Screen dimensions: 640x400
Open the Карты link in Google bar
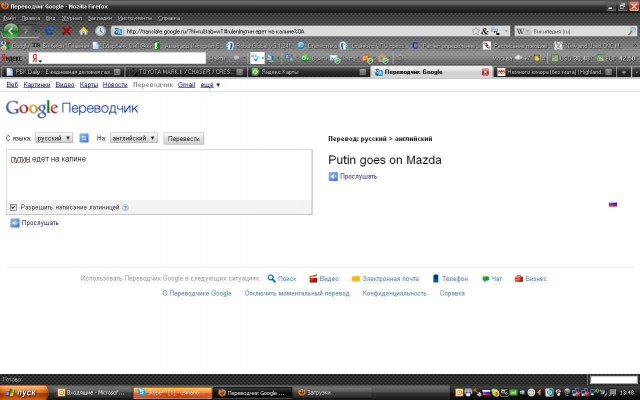click(89, 85)
